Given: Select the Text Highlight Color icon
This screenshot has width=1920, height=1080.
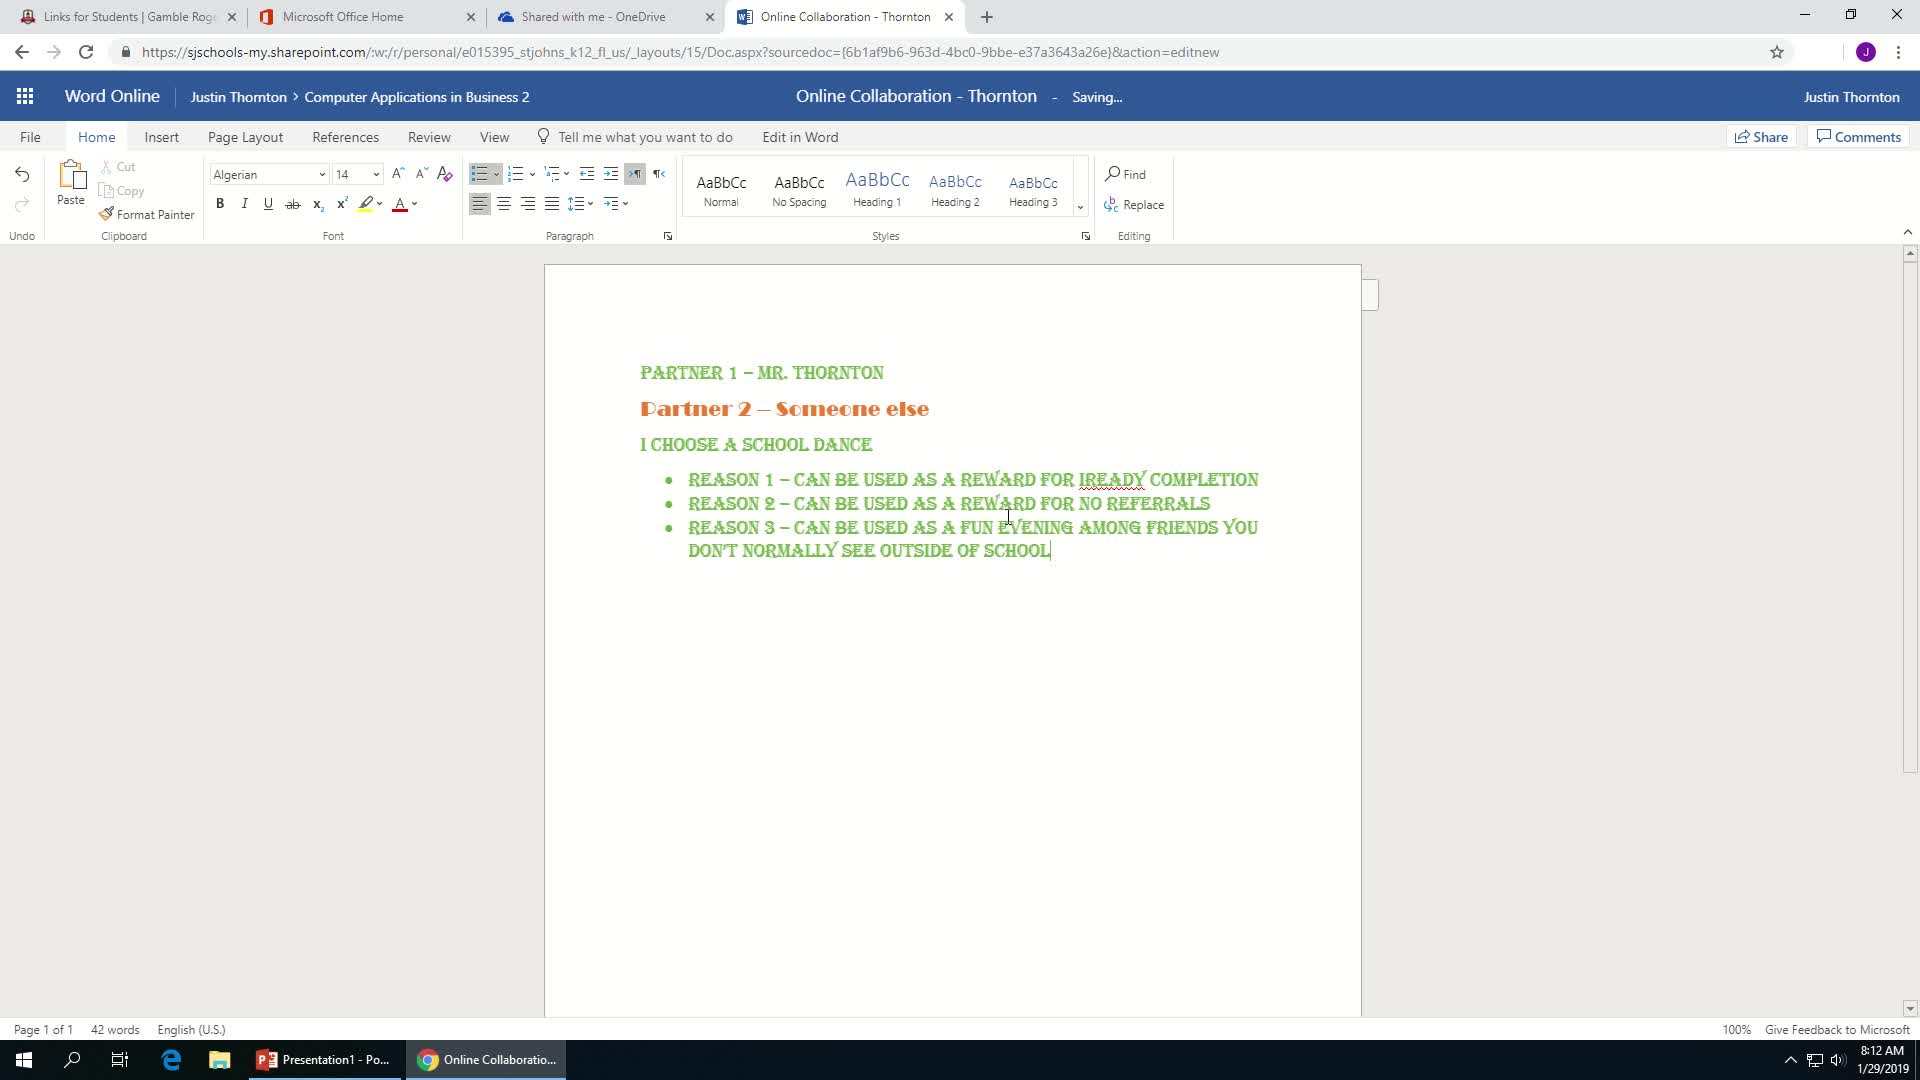Looking at the screenshot, I should pos(367,204).
